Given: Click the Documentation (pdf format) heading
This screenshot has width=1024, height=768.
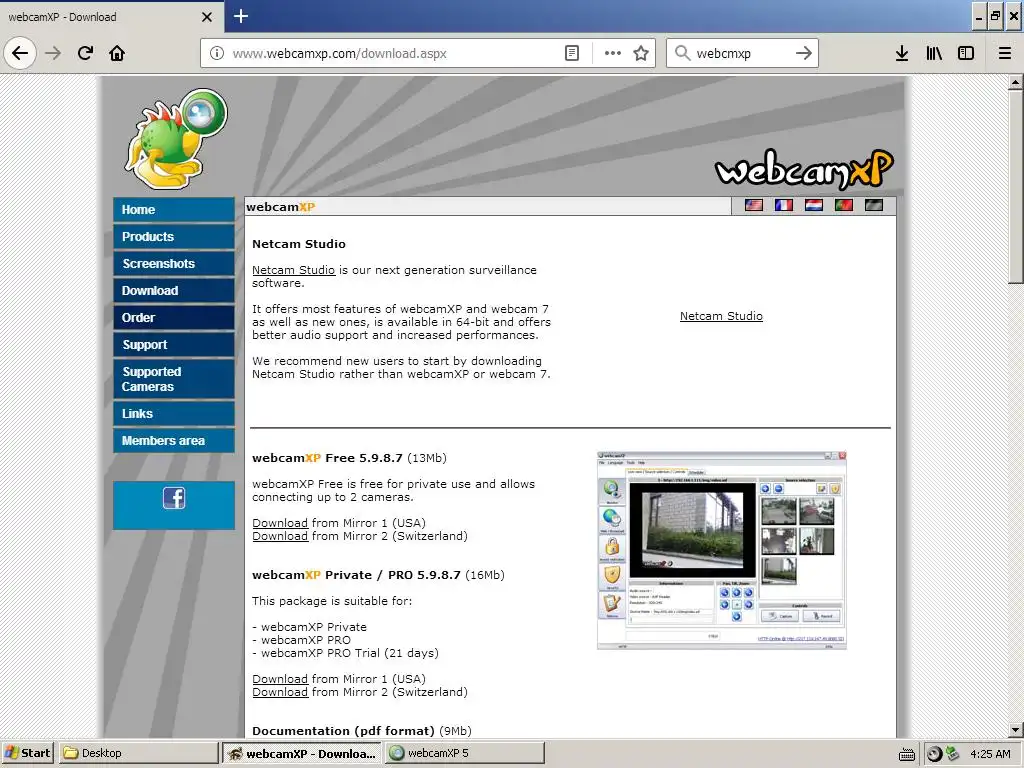Looking at the screenshot, I should coord(343,731).
